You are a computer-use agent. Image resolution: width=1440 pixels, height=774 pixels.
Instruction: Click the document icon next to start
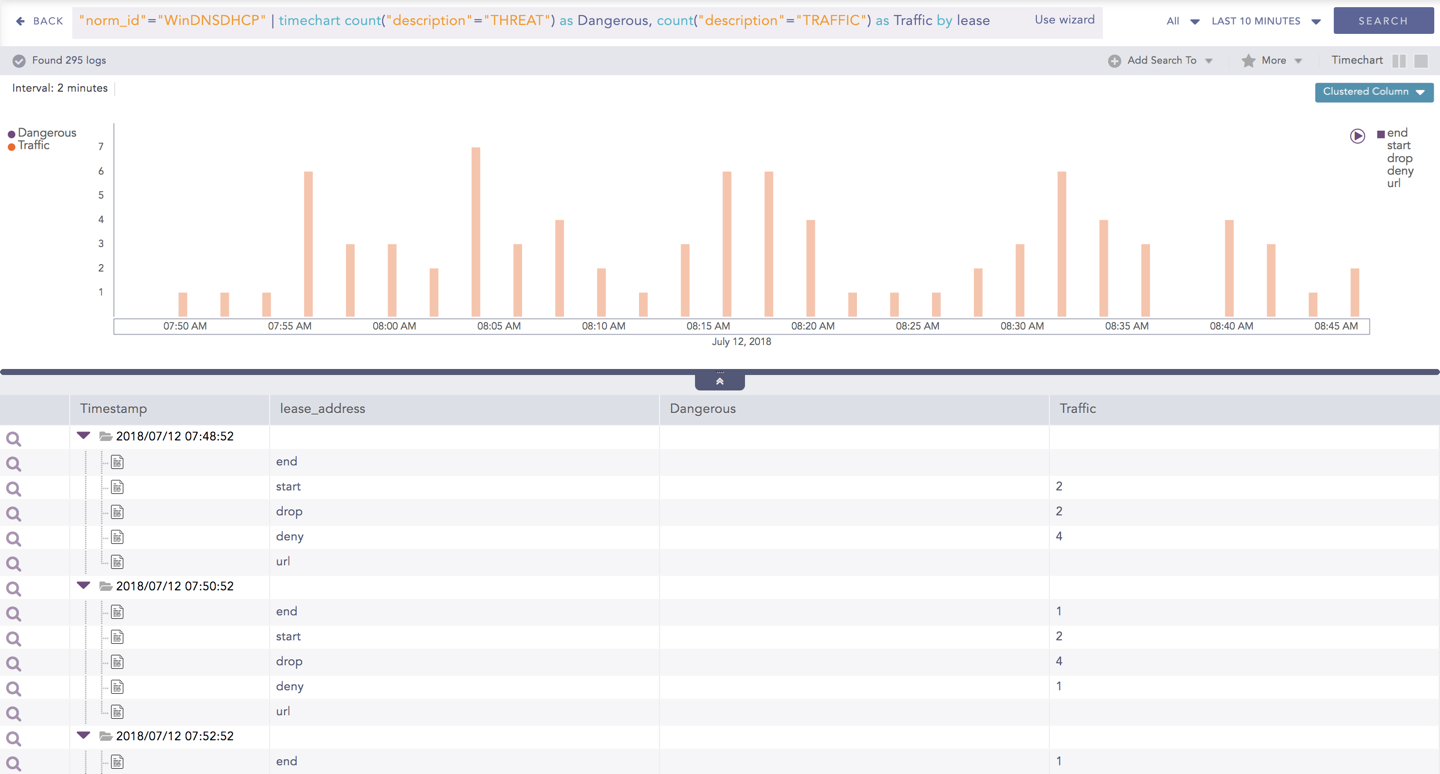point(118,487)
